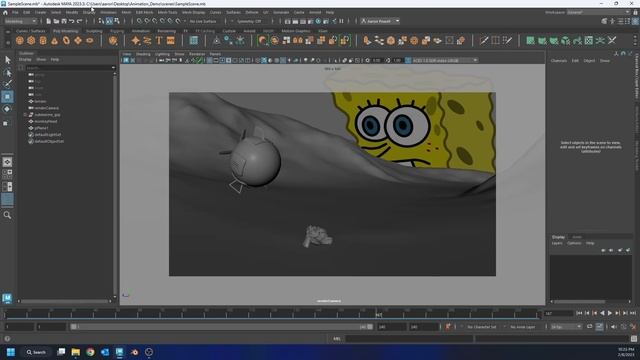Click the Multi-Cut knife shelf icon

[x=484, y=40]
